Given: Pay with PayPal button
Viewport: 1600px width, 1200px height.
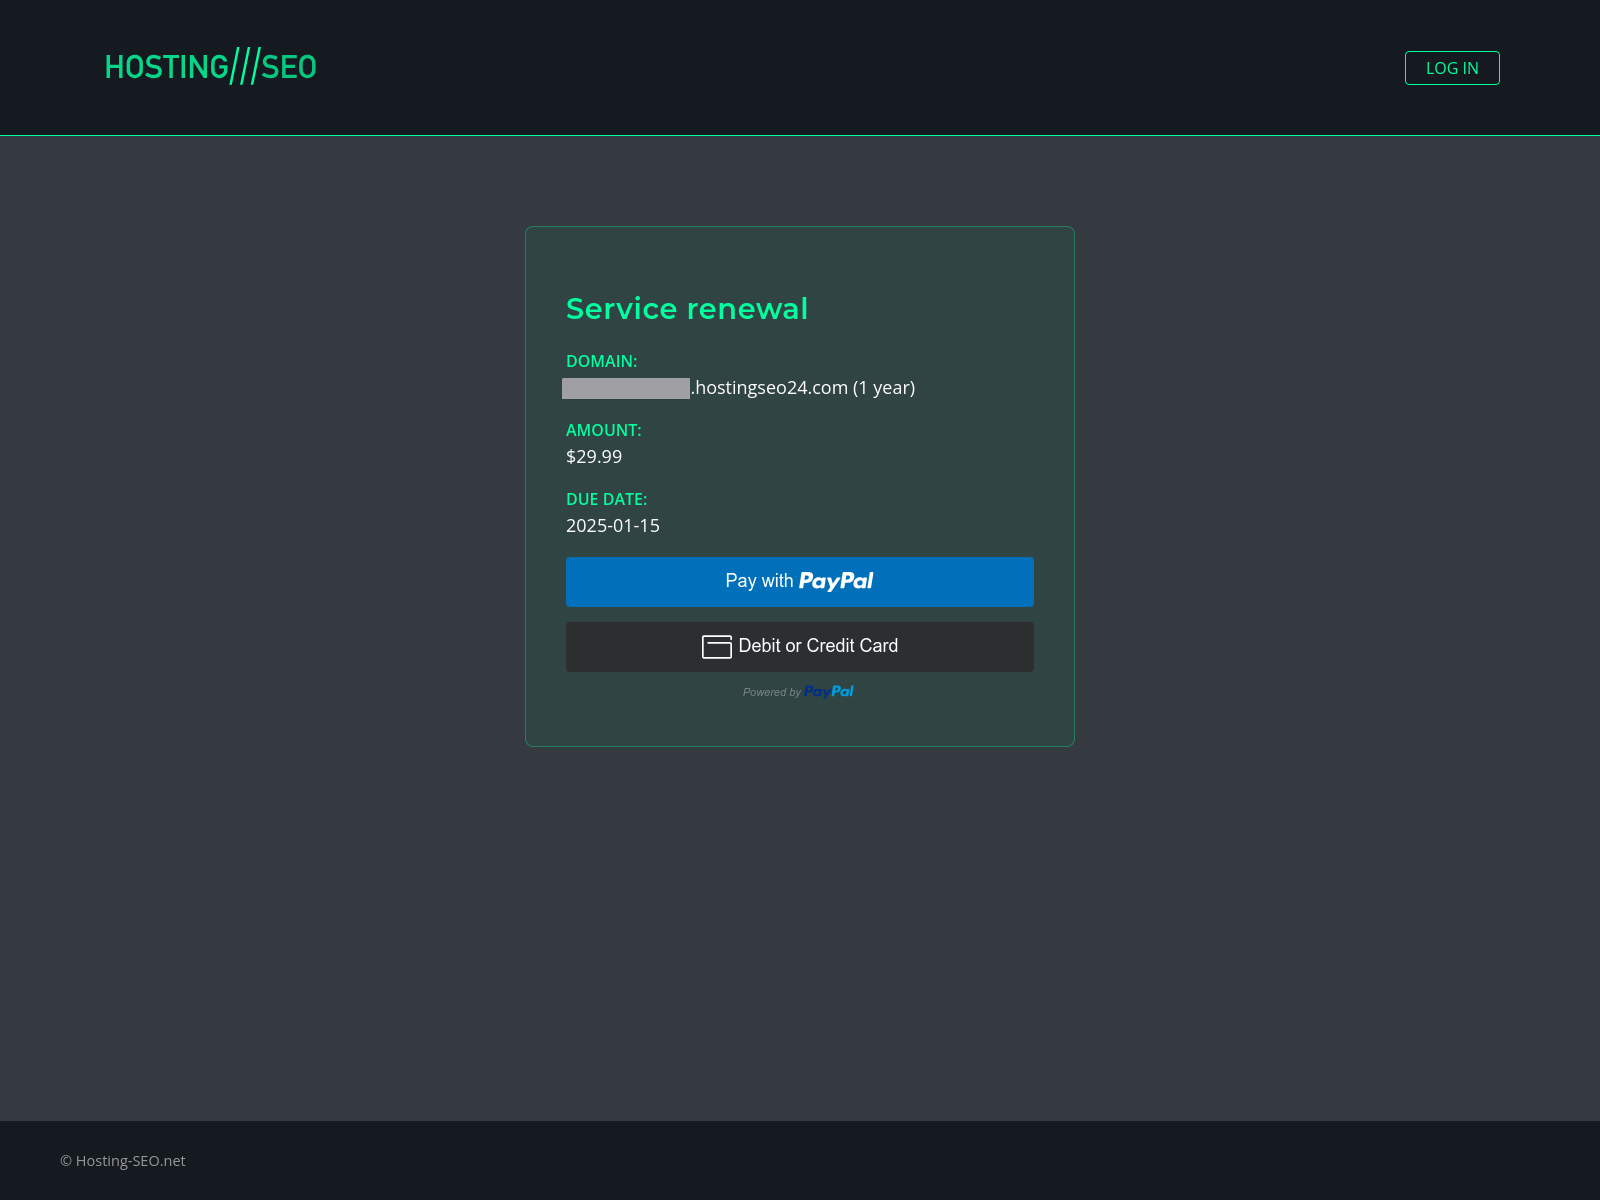Looking at the screenshot, I should 800,582.
